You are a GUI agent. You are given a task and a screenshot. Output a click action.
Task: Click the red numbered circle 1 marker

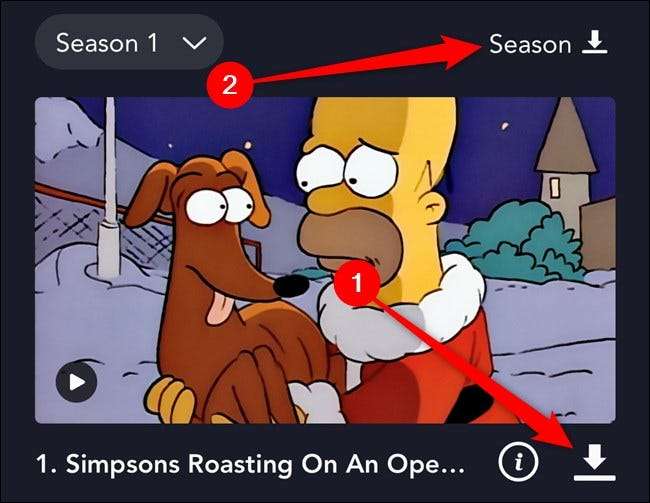pyautogui.click(x=357, y=283)
